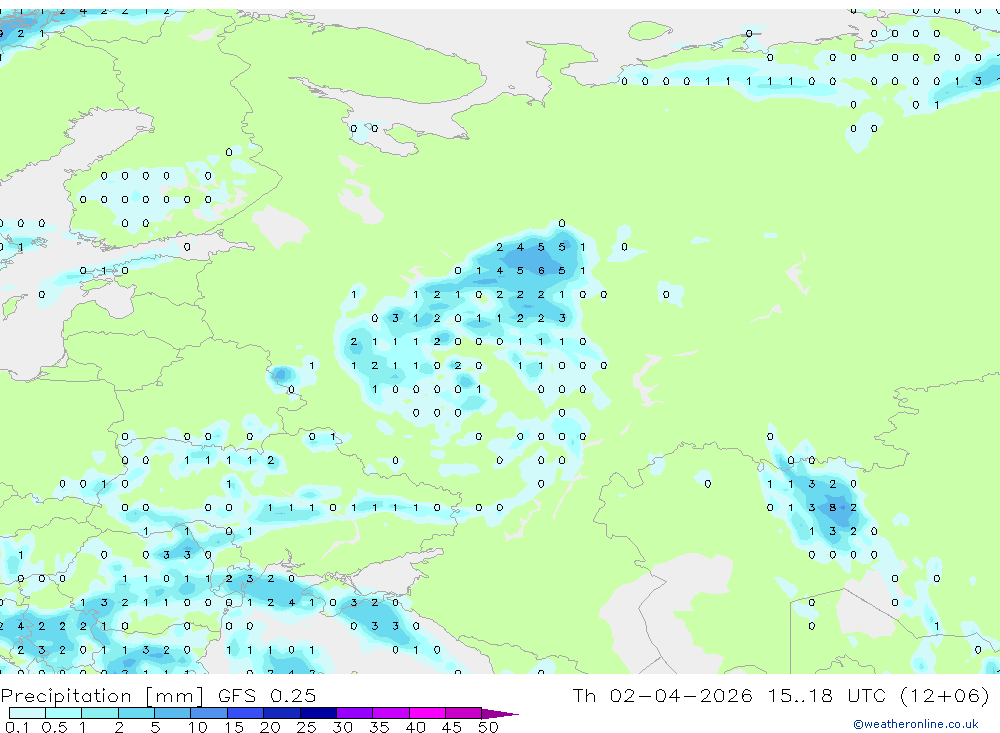This screenshot has height=733, width=1000.
Task: Pick the 15–20 mm legend color swatch
Action: [246, 713]
